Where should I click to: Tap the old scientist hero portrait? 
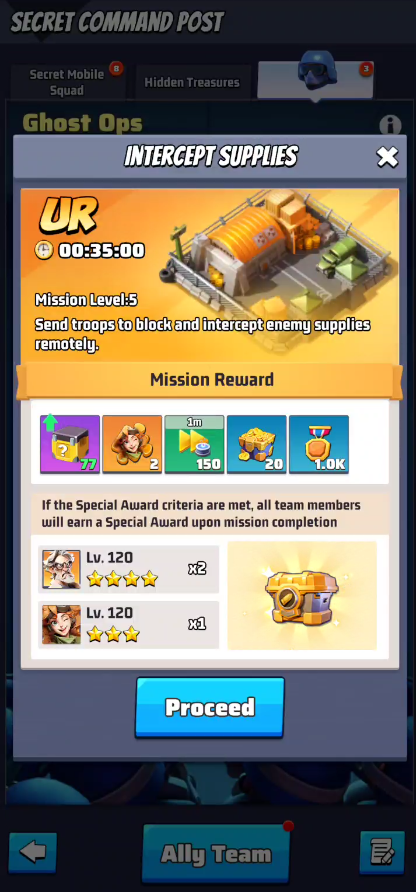click(61, 569)
